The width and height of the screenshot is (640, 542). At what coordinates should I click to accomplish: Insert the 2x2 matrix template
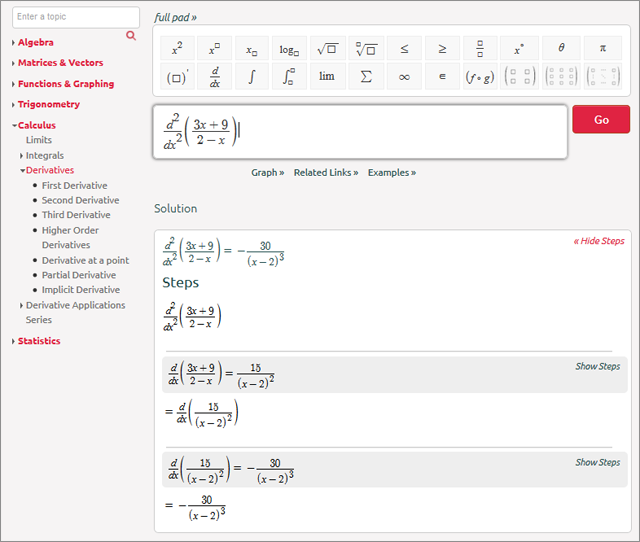519,76
